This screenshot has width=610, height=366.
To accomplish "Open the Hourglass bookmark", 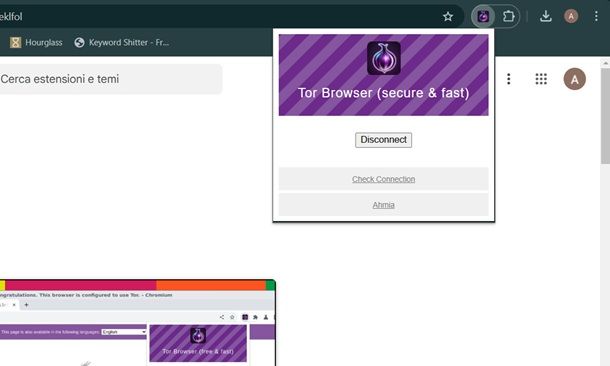I will point(36,42).
